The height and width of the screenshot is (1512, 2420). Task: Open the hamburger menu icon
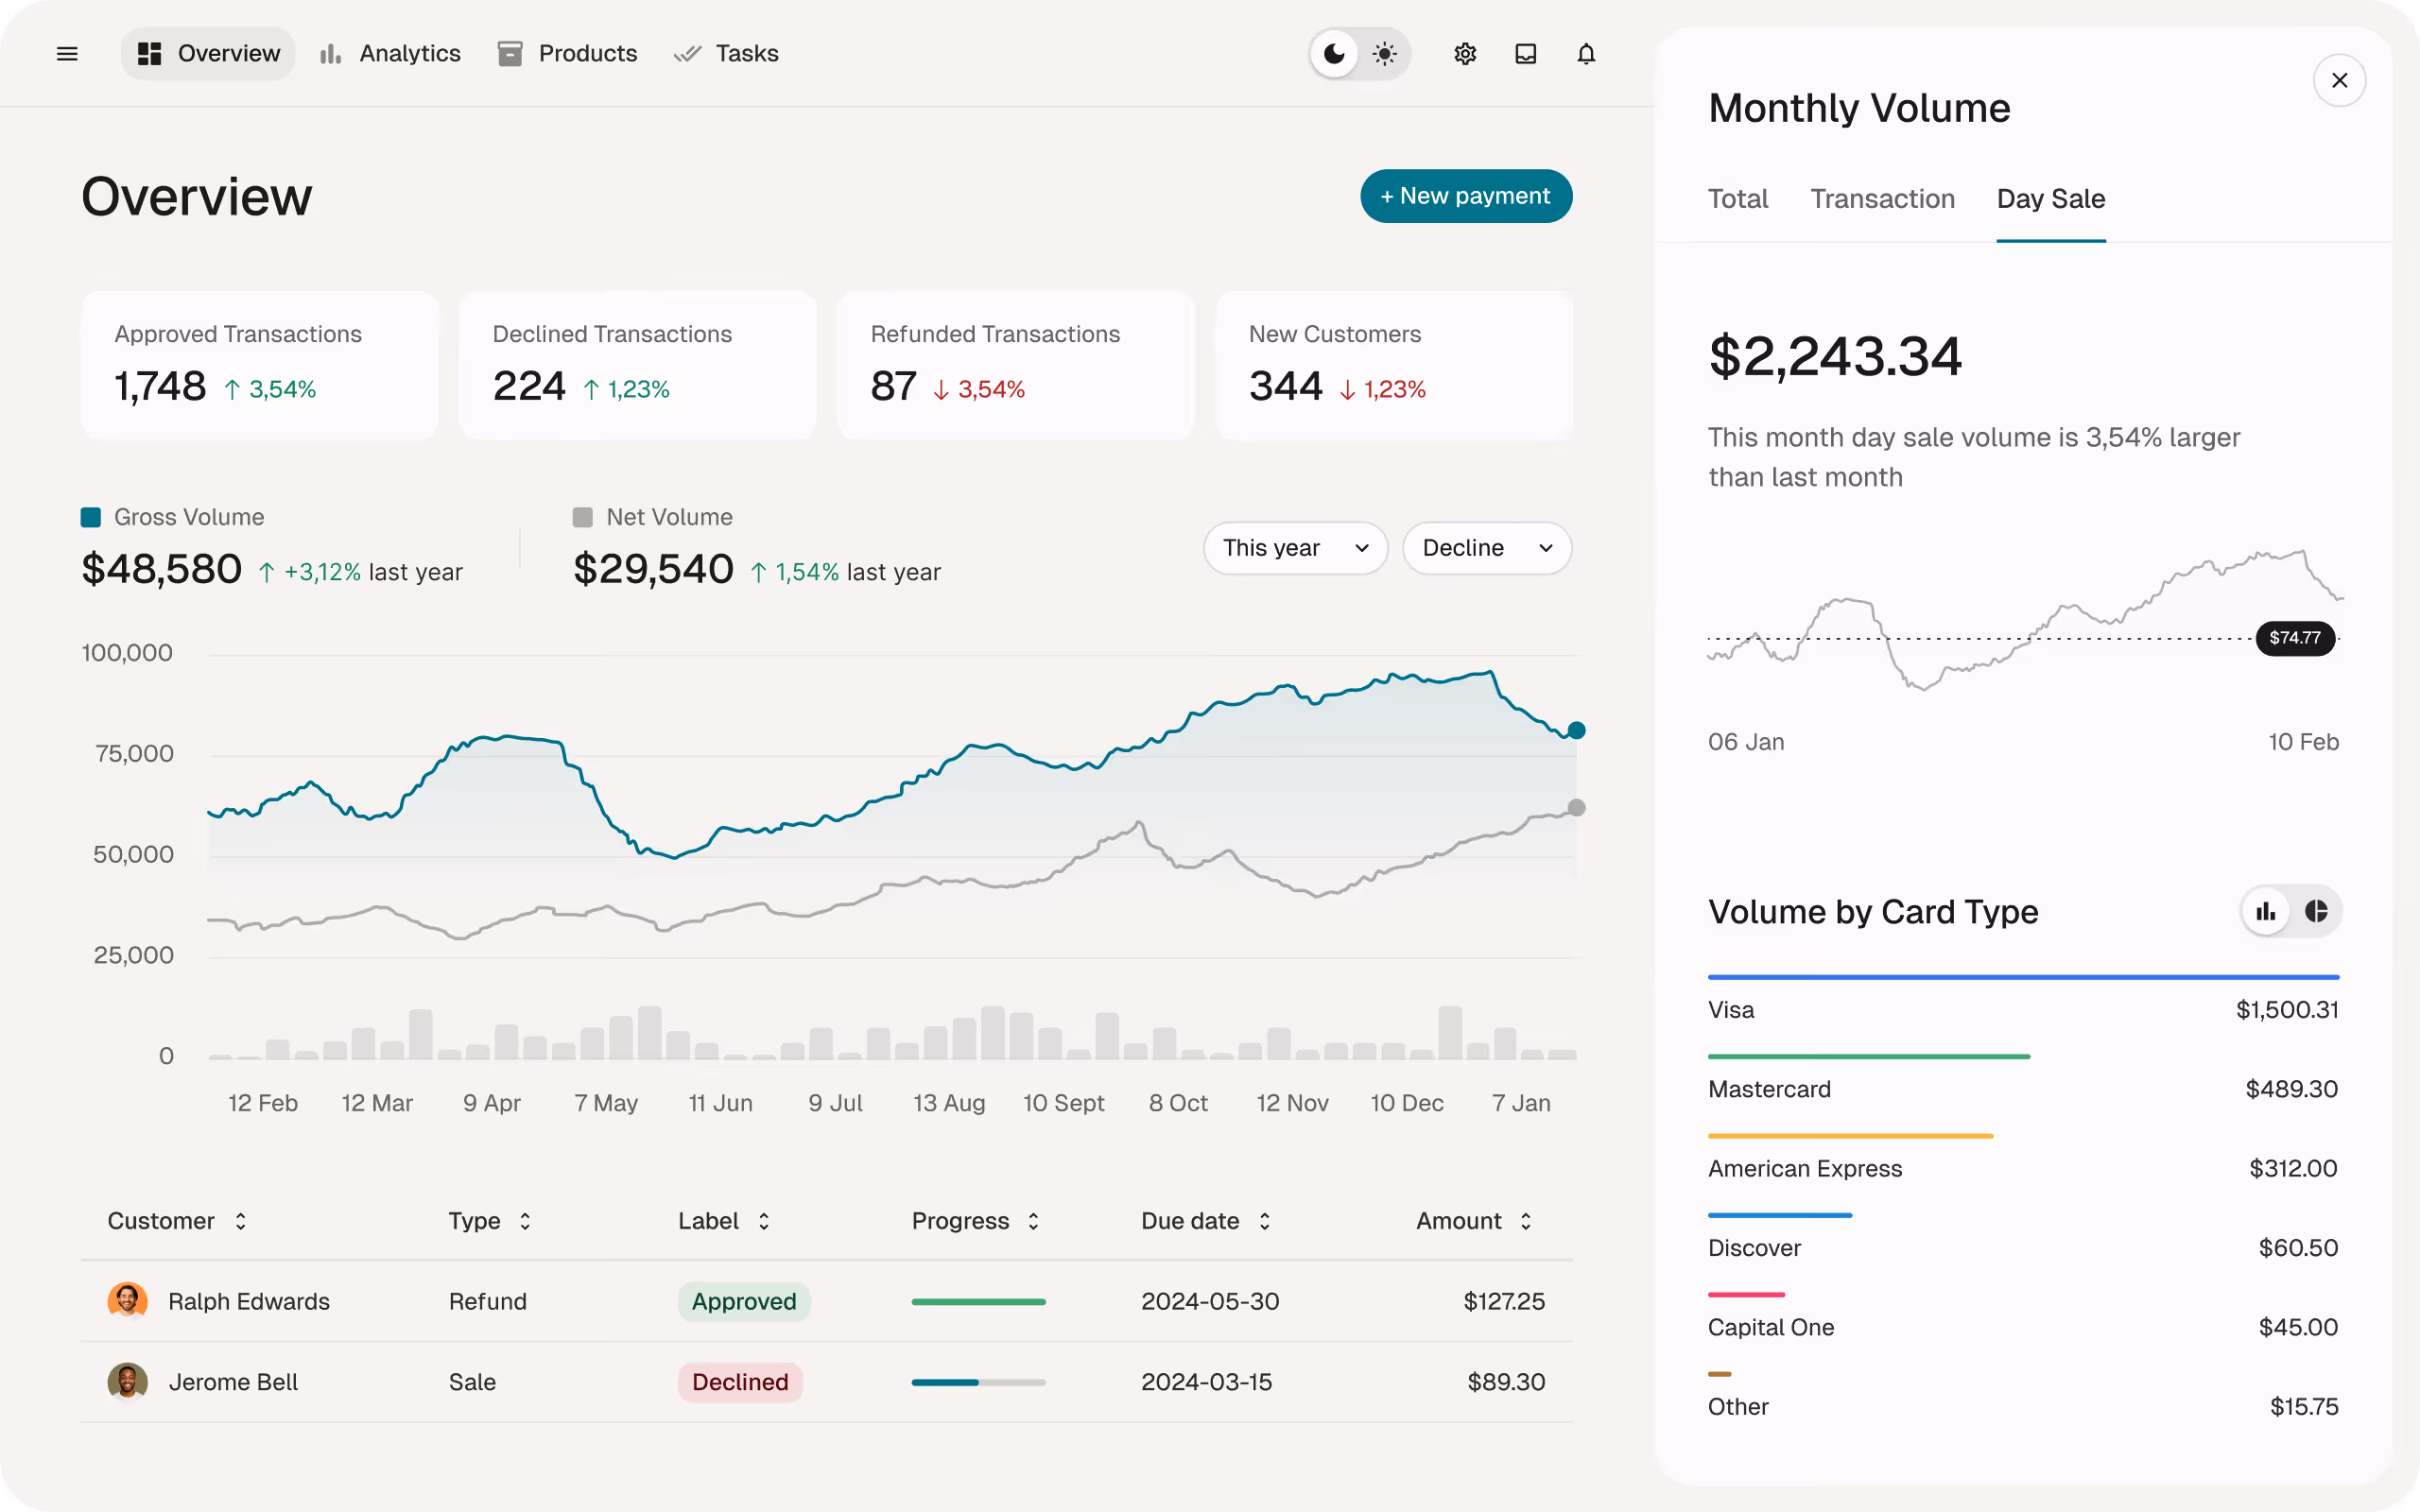click(x=67, y=54)
